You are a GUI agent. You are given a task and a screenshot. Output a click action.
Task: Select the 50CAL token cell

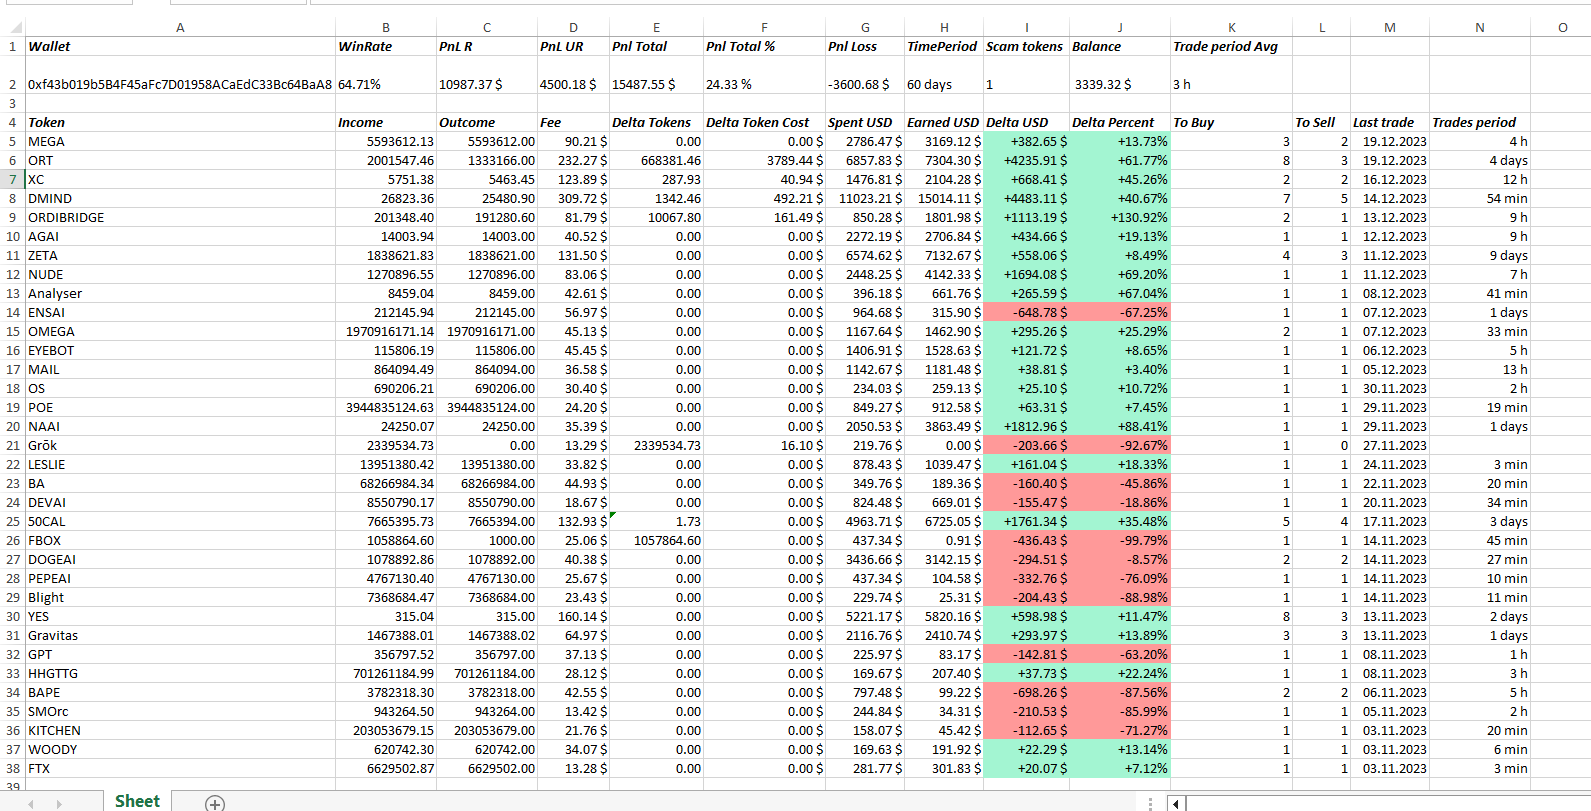[x=180, y=522]
